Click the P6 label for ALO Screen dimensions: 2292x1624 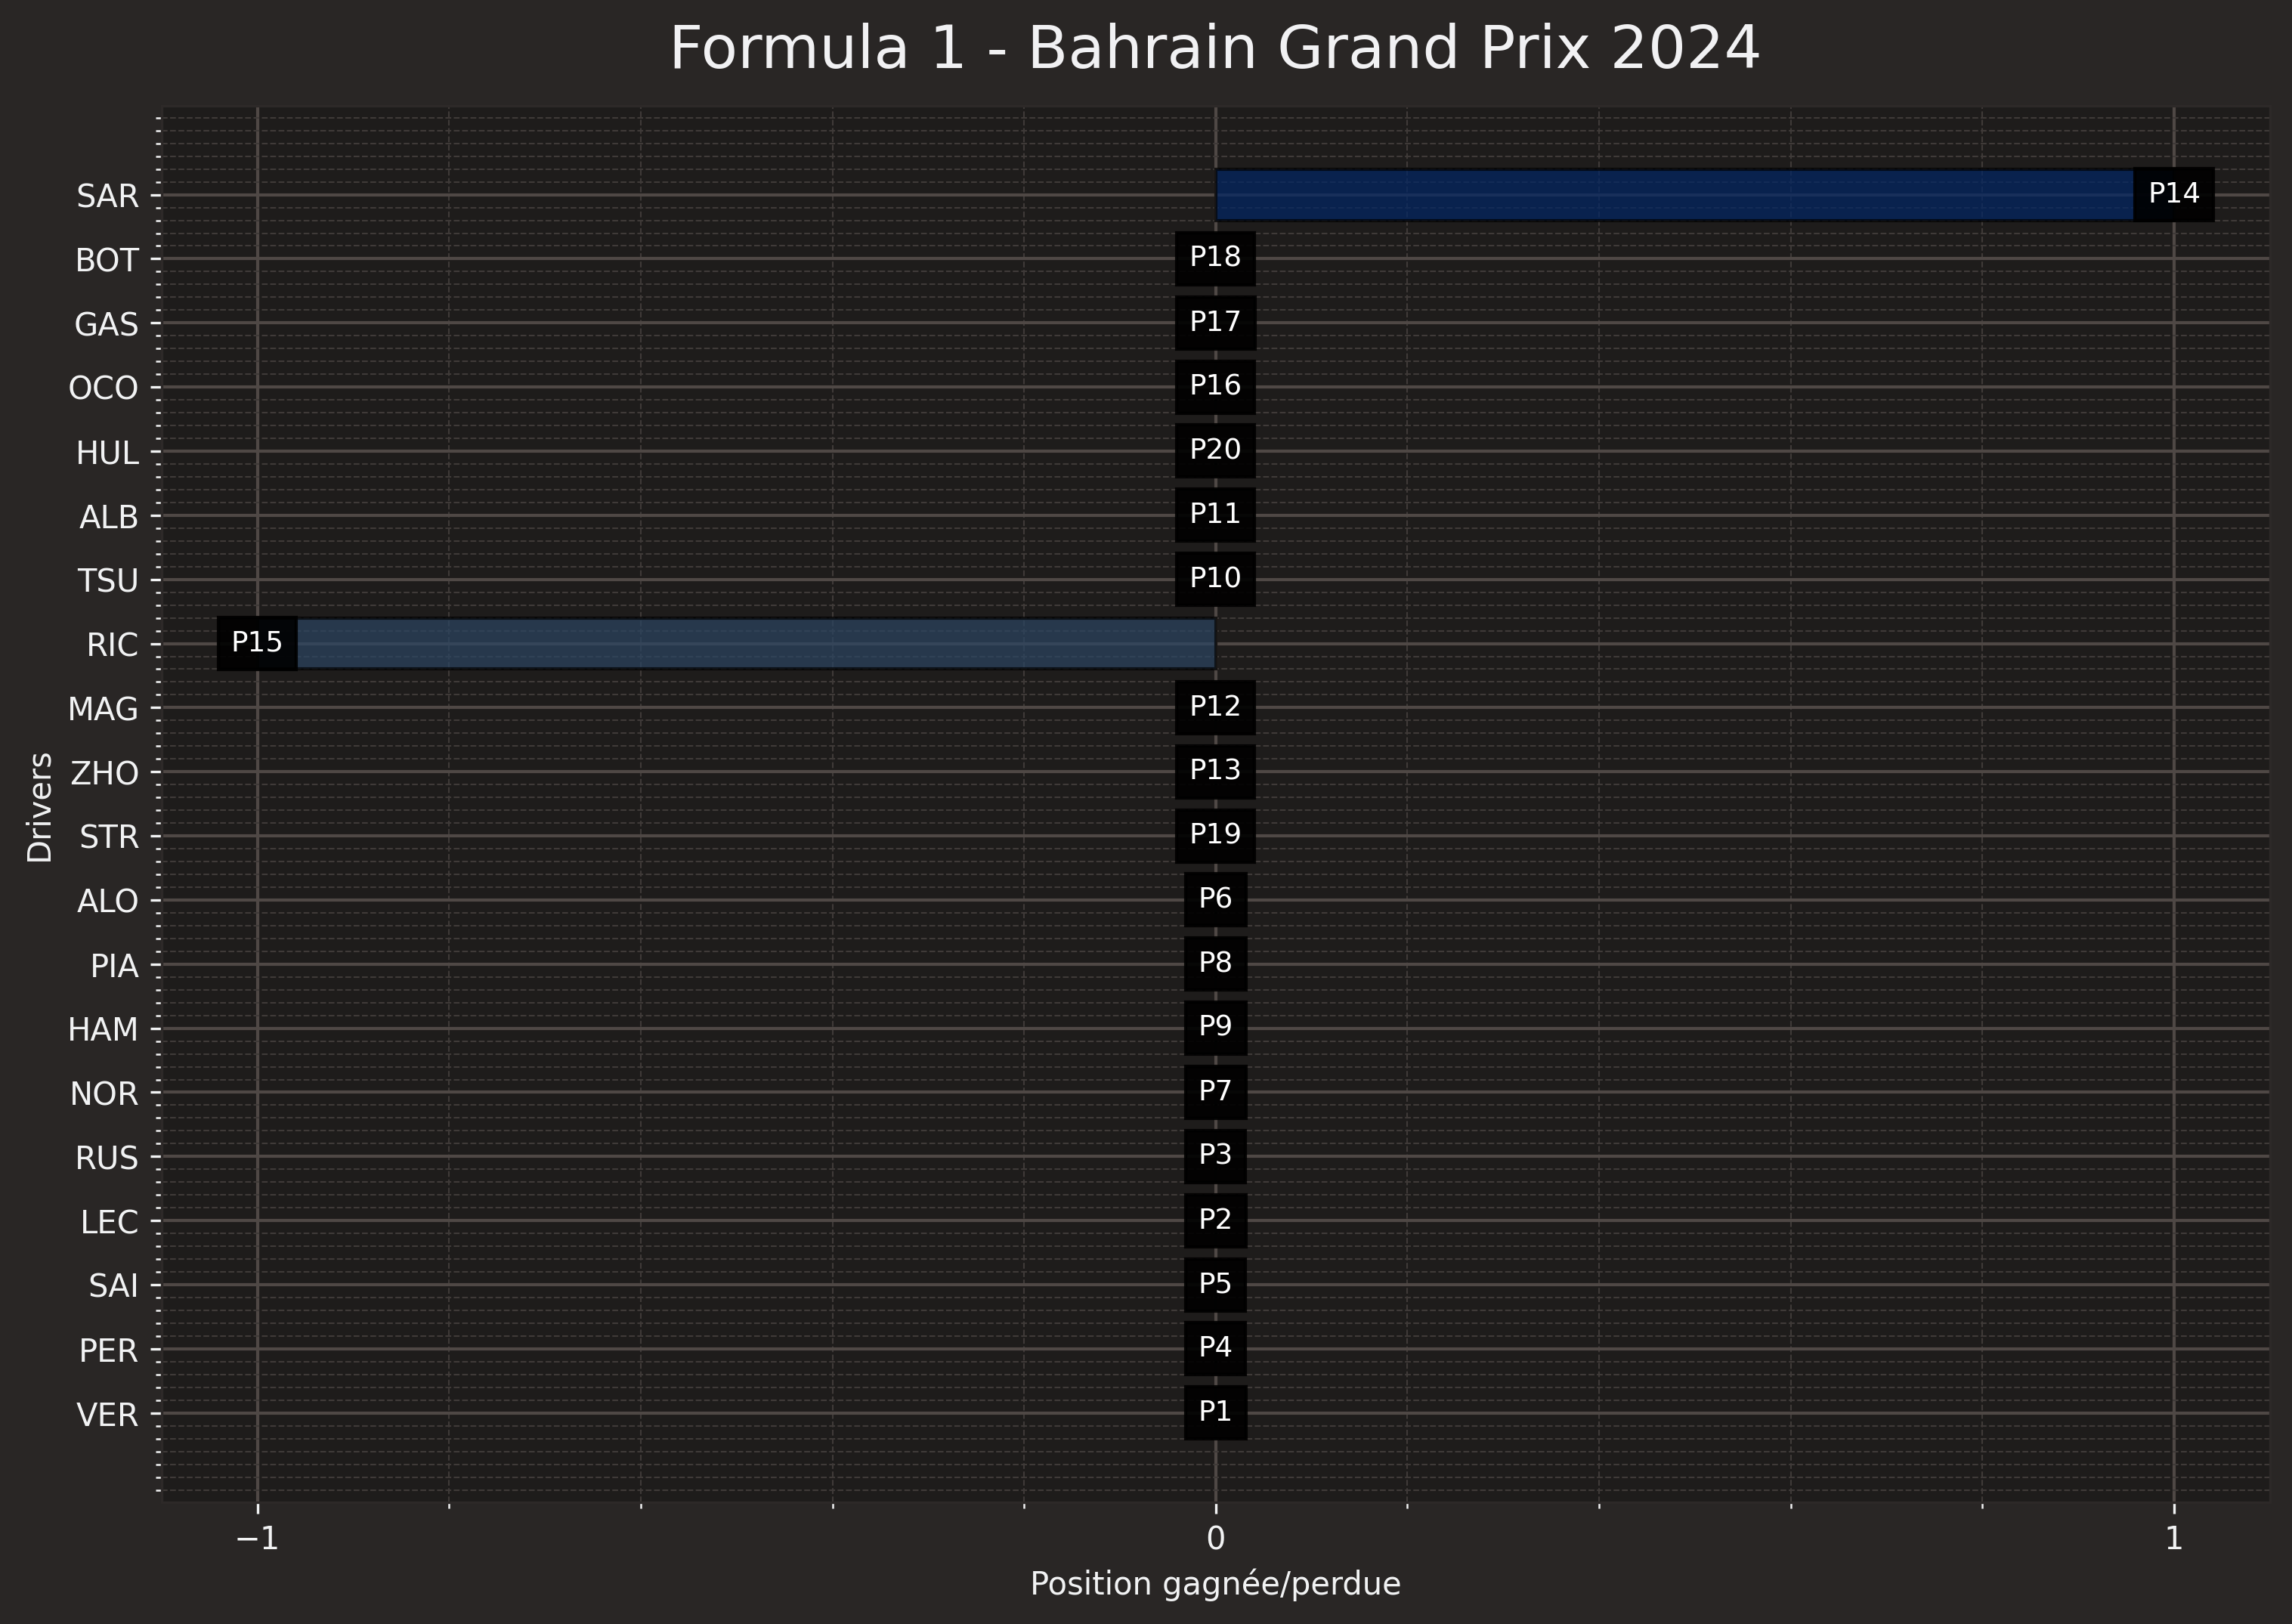click(x=1214, y=899)
